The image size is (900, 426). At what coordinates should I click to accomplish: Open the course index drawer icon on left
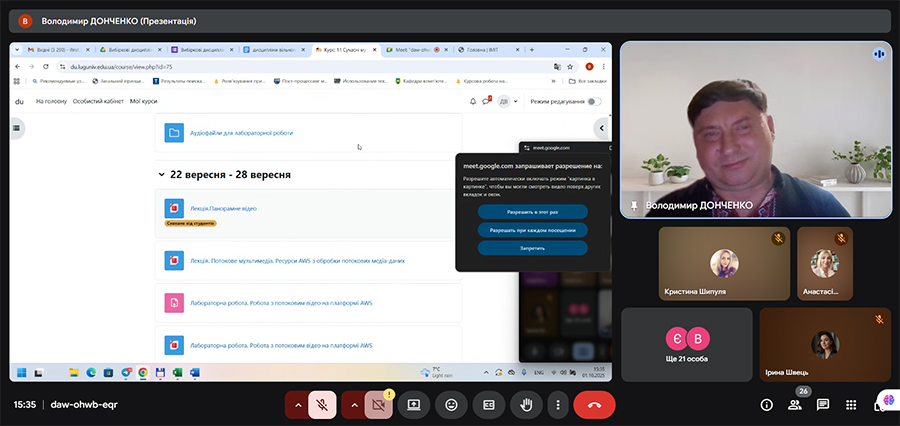(16, 128)
